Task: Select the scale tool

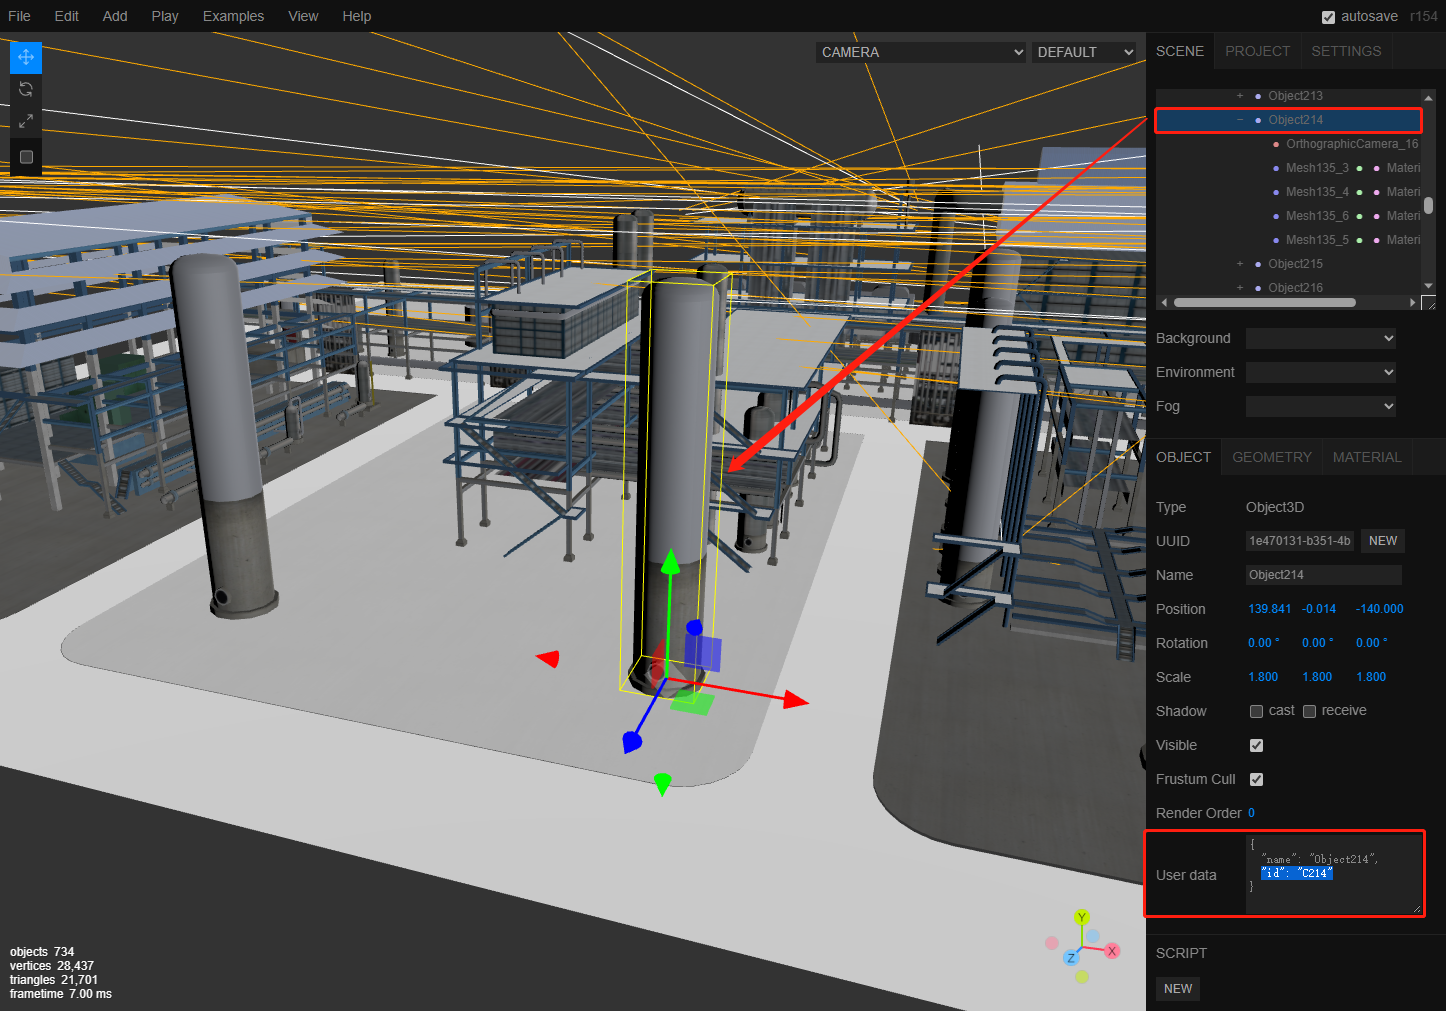Action: click(x=26, y=121)
